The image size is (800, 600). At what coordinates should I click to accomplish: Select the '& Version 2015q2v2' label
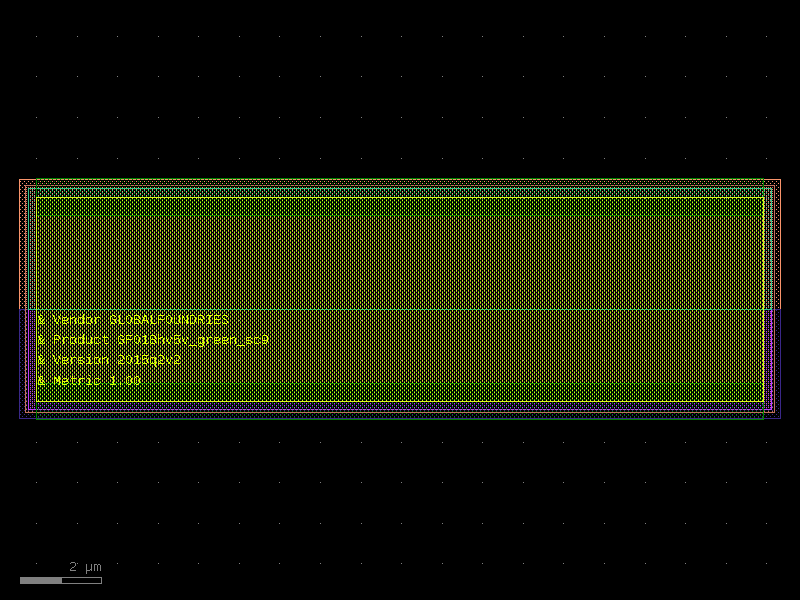(109, 360)
